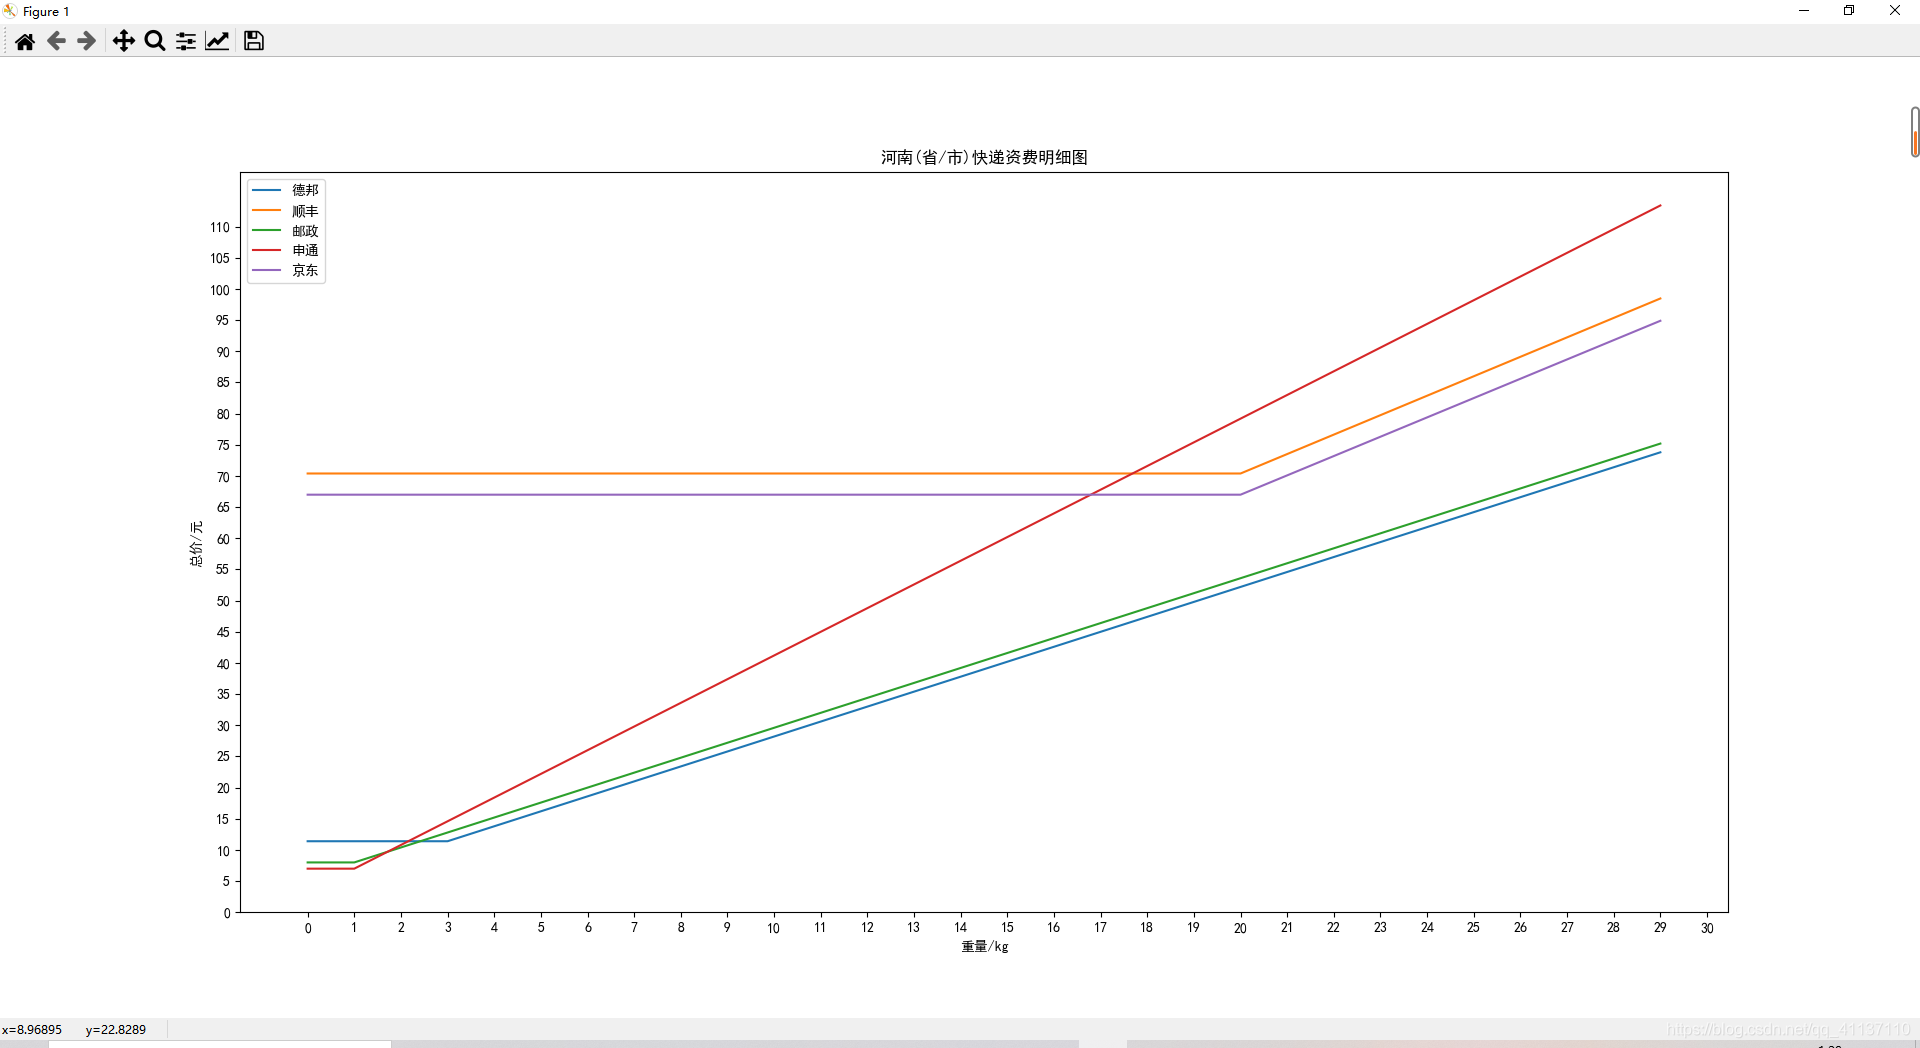Click the y-axis tick label 5
This screenshot has height=1048, width=1920.
click(226, 881)
